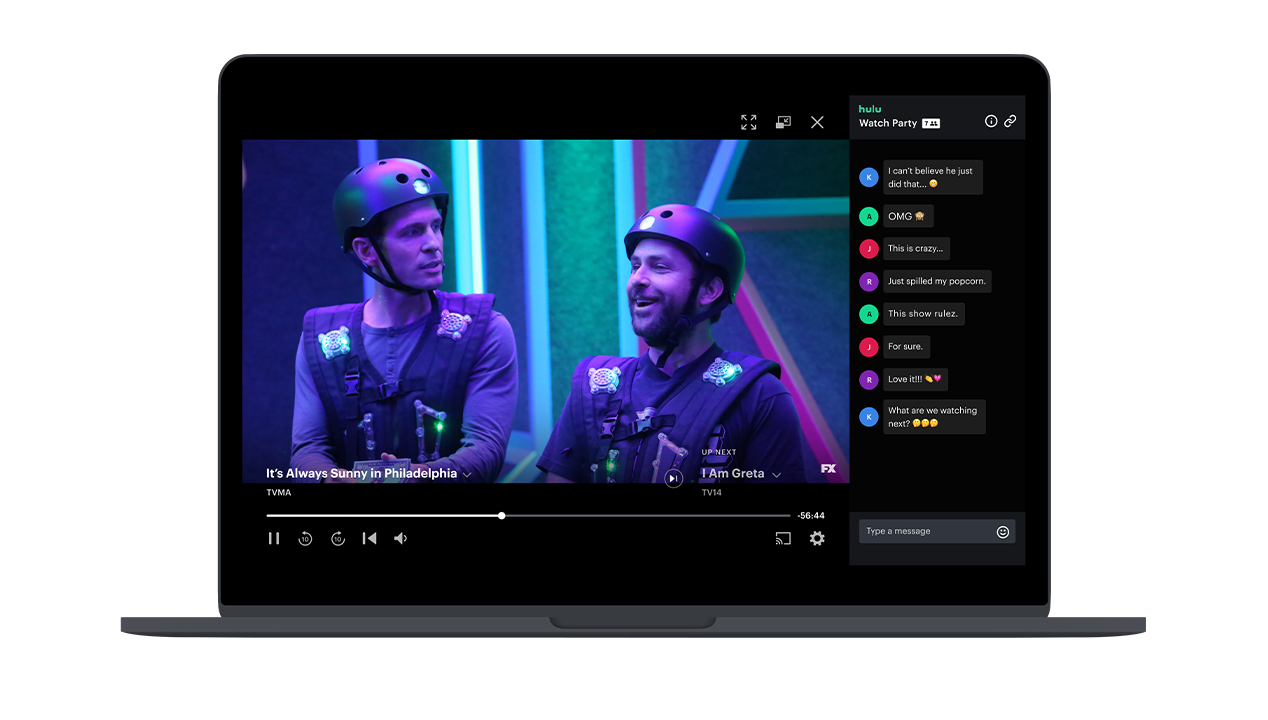Open emoji picker in message box

(1003, 532)
